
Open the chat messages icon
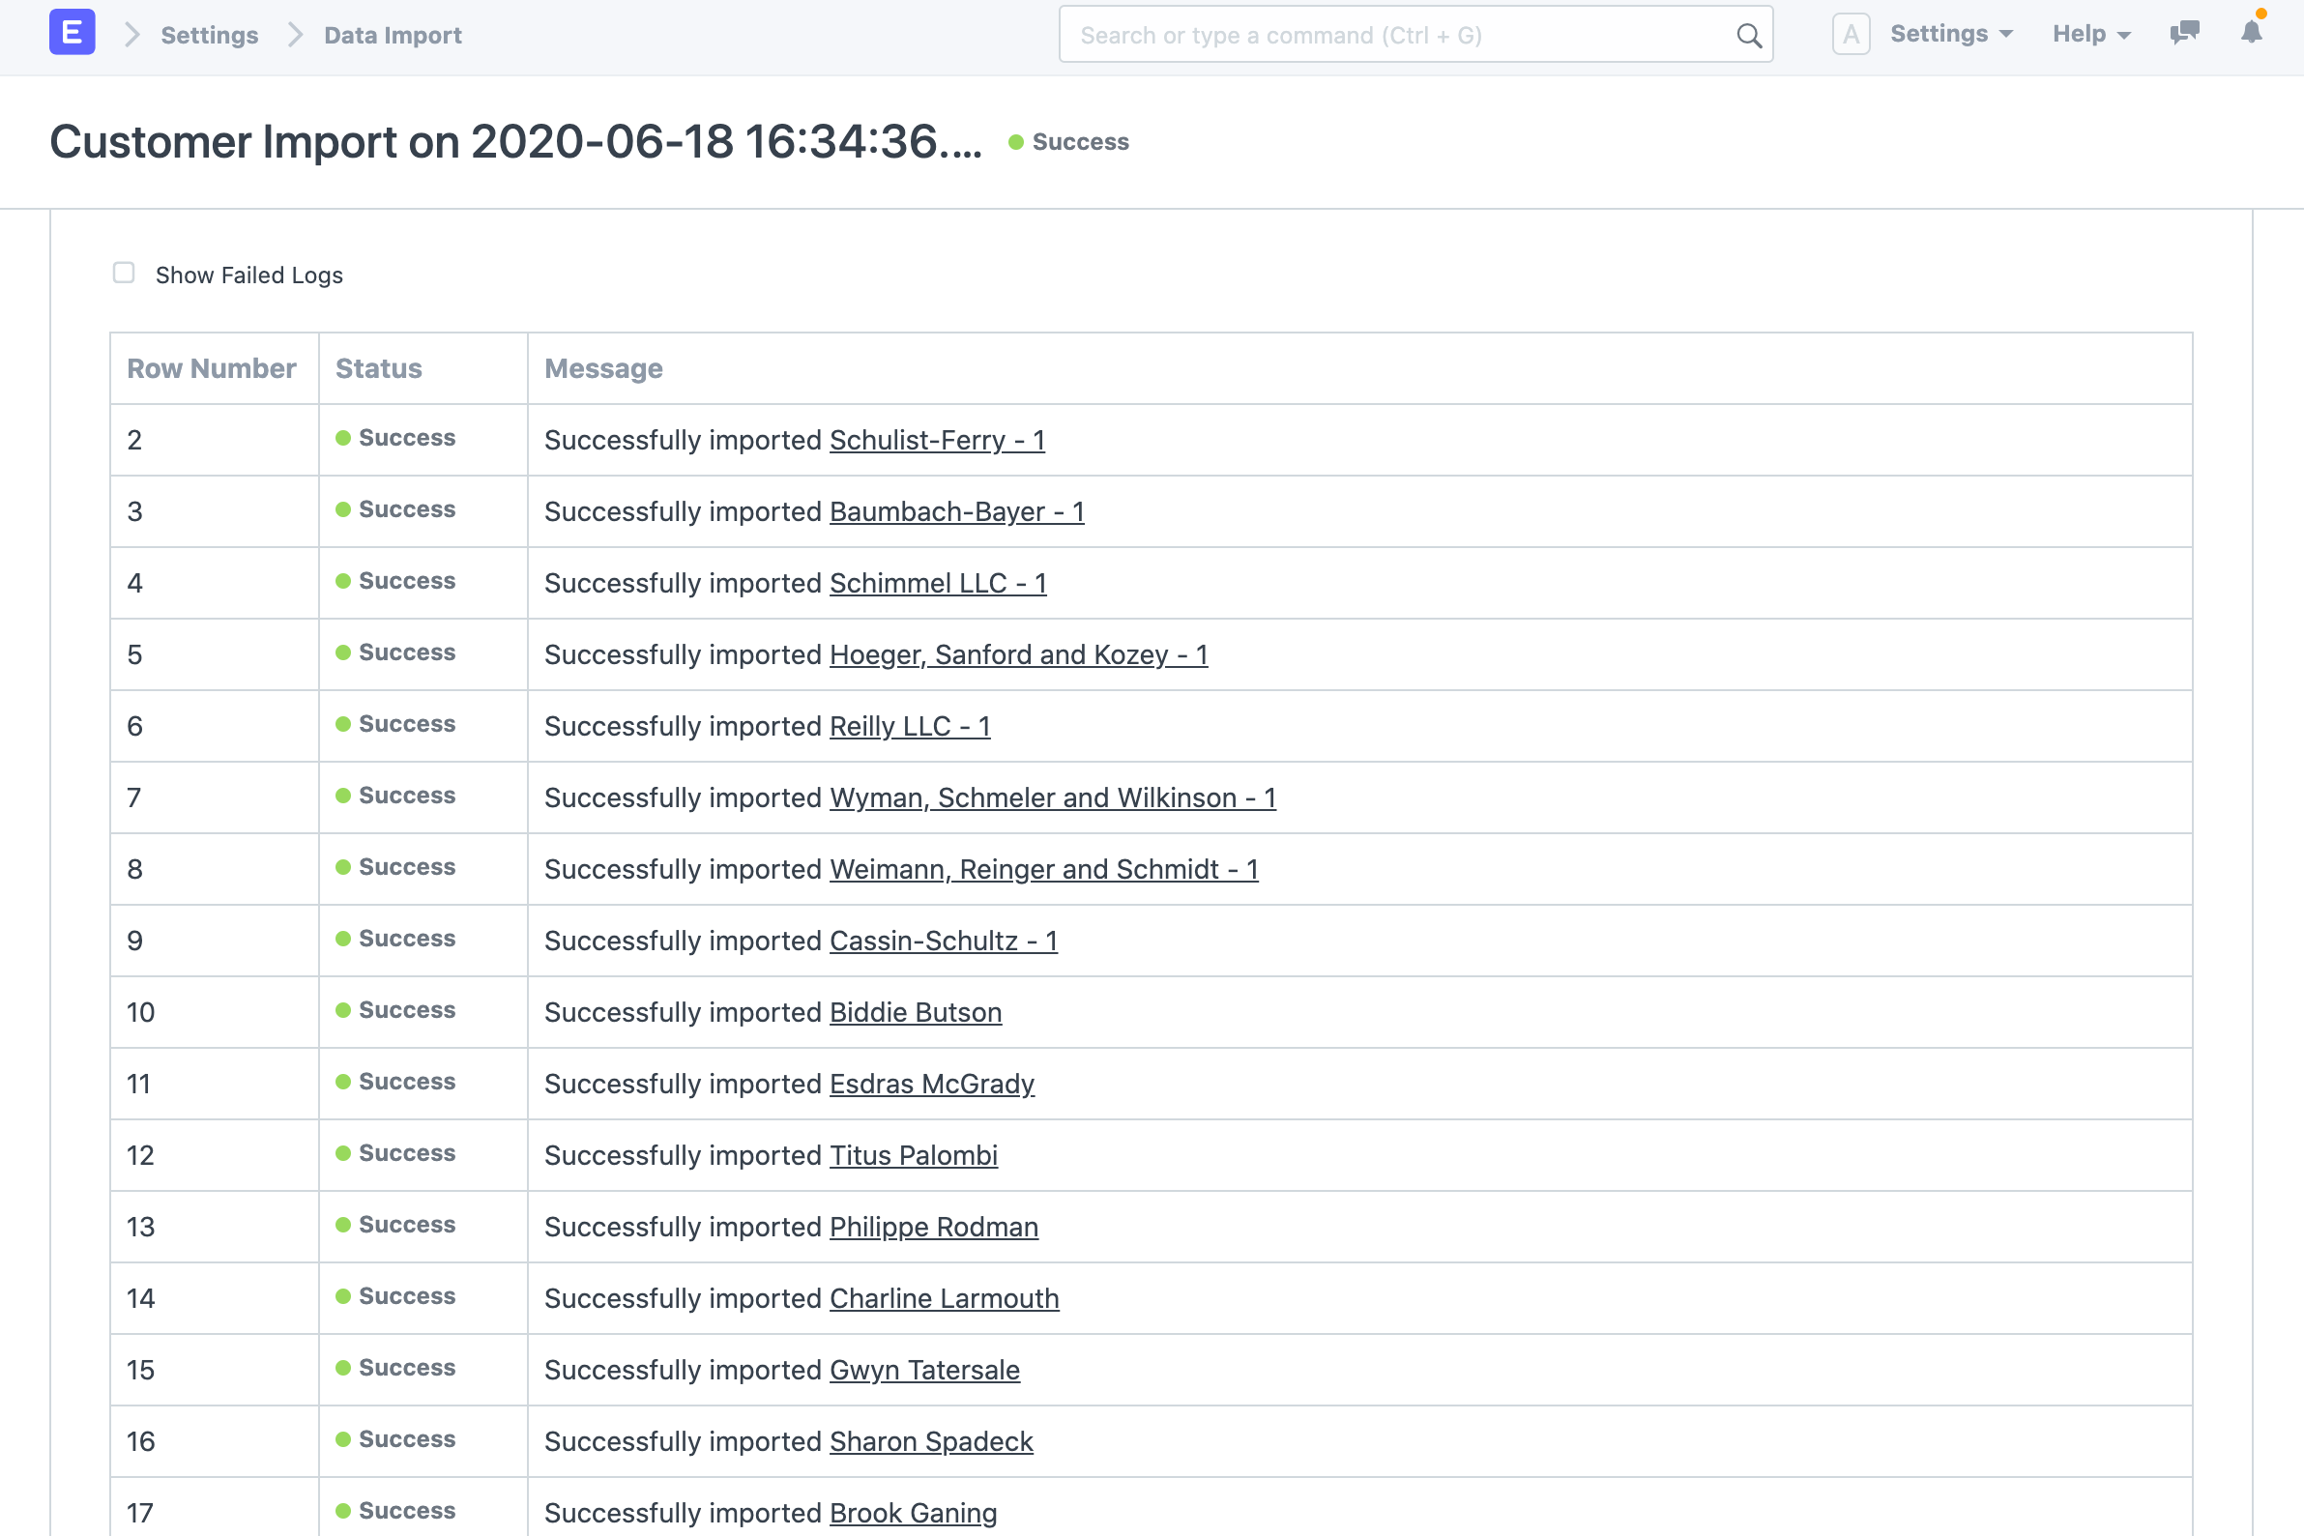[2184, 33]
